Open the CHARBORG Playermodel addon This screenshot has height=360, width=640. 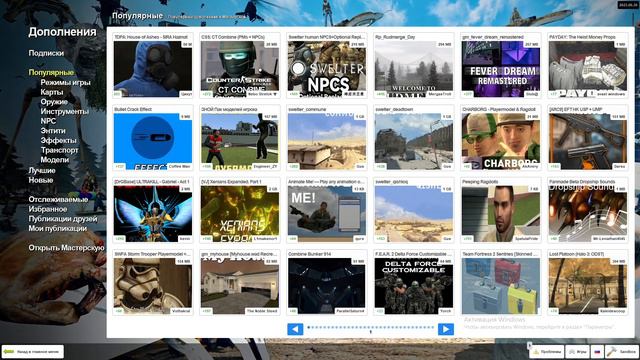click(x=501, y=138)
